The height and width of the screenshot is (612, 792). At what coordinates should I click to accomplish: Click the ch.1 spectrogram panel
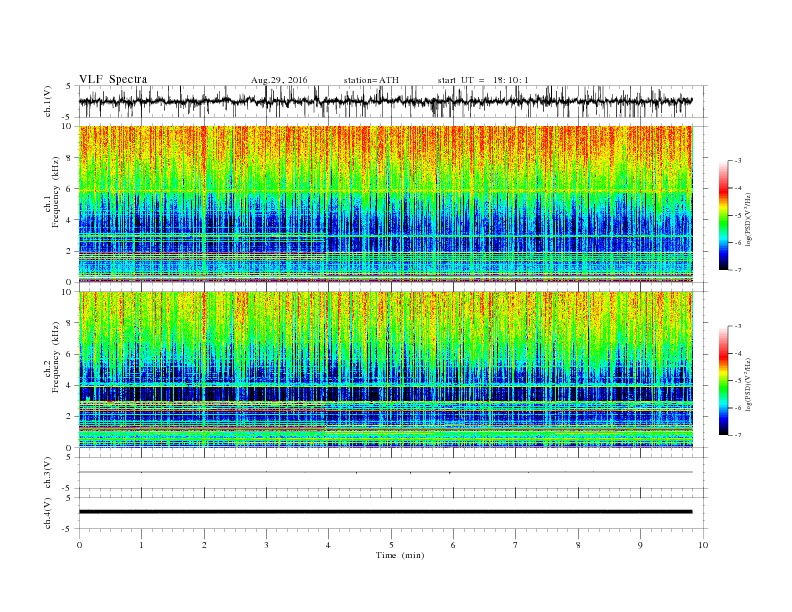tap(386, 204)
